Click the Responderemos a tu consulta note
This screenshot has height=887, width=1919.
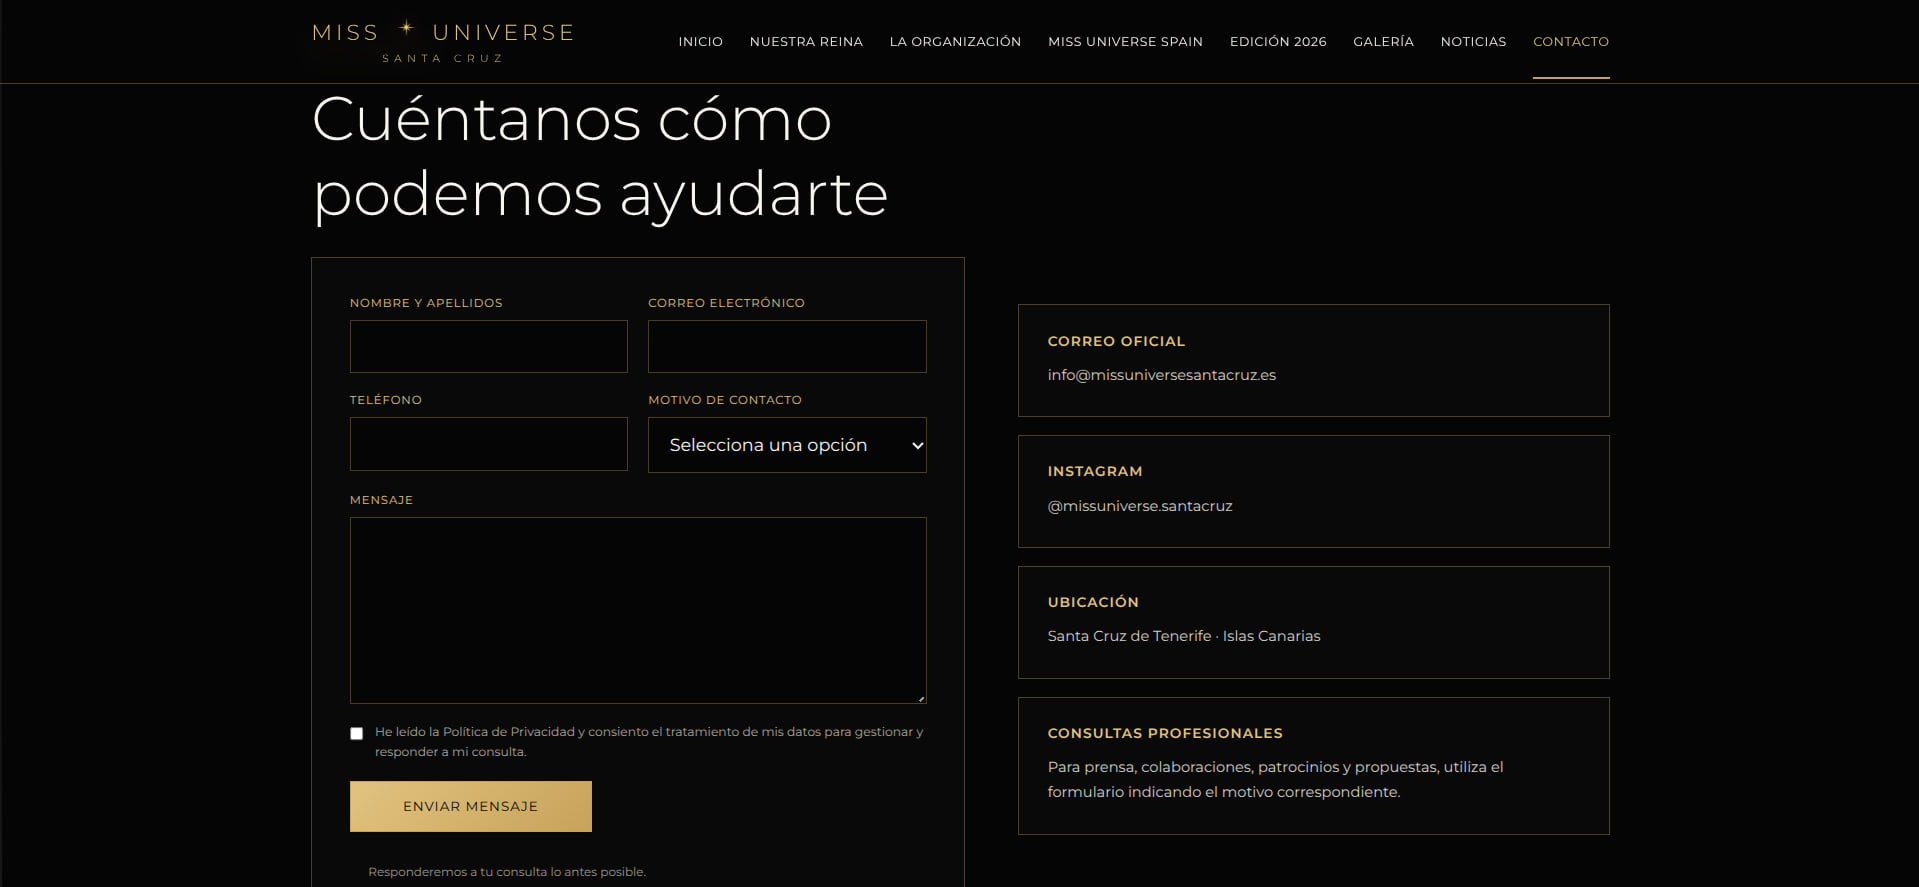507,872
